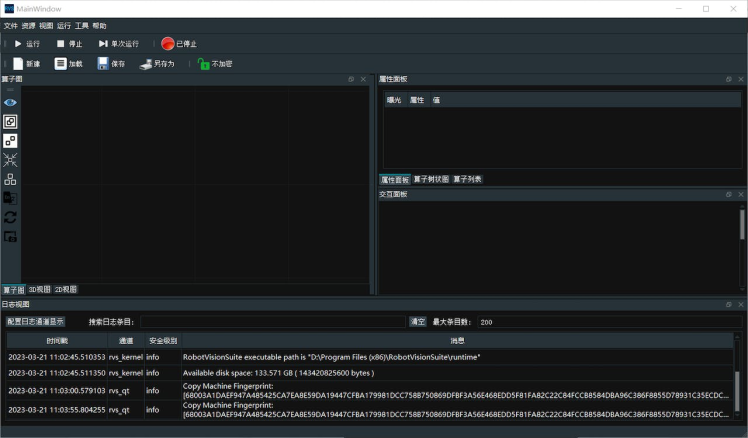Toggle the eye visibility icon in sidebar
Screen dimensions: 748x438
pyautogui.click(x=10, y=102)
